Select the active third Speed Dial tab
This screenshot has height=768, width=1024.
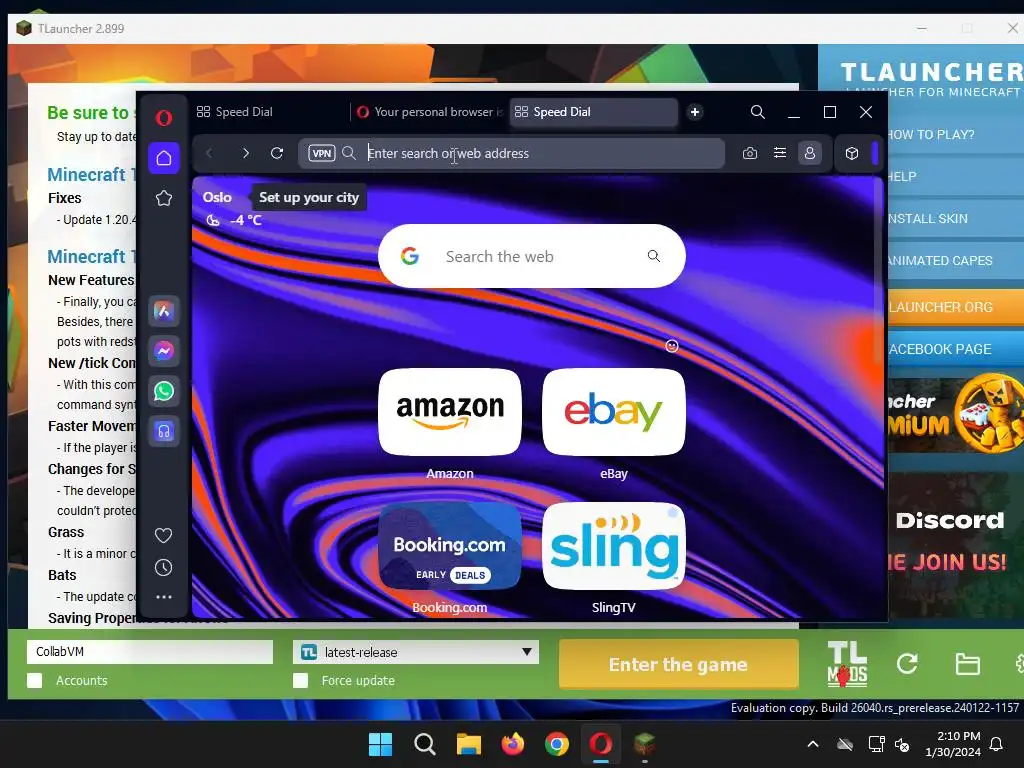coord(593,112)
